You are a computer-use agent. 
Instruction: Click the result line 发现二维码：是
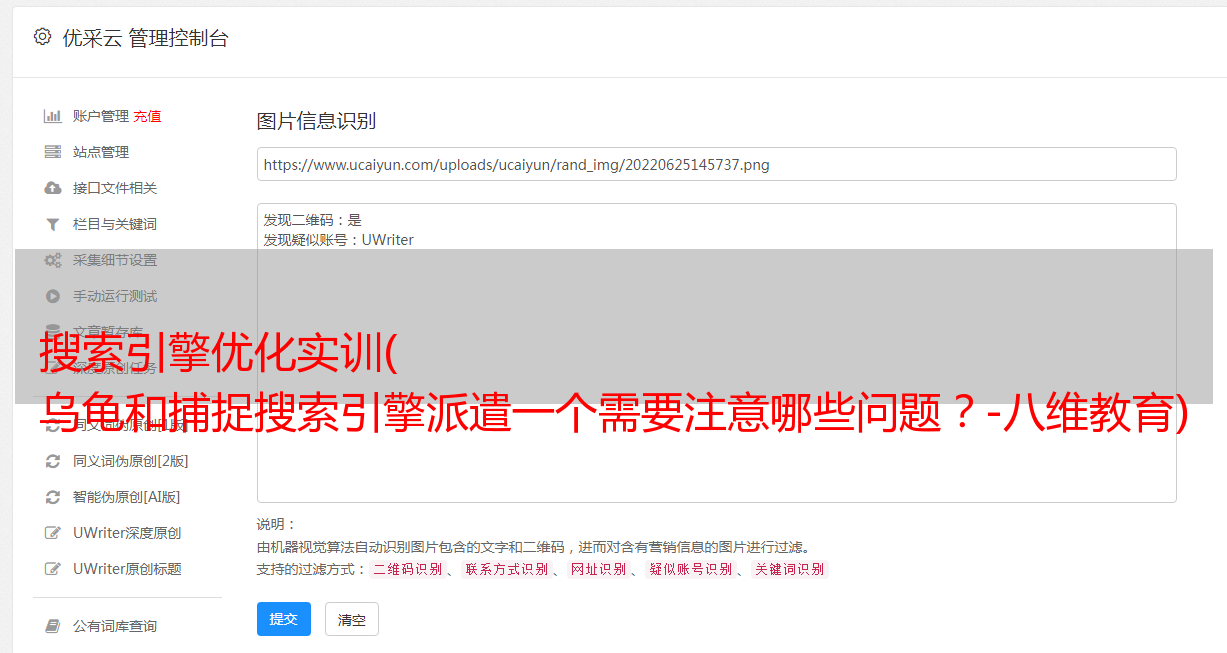point(313,220)
